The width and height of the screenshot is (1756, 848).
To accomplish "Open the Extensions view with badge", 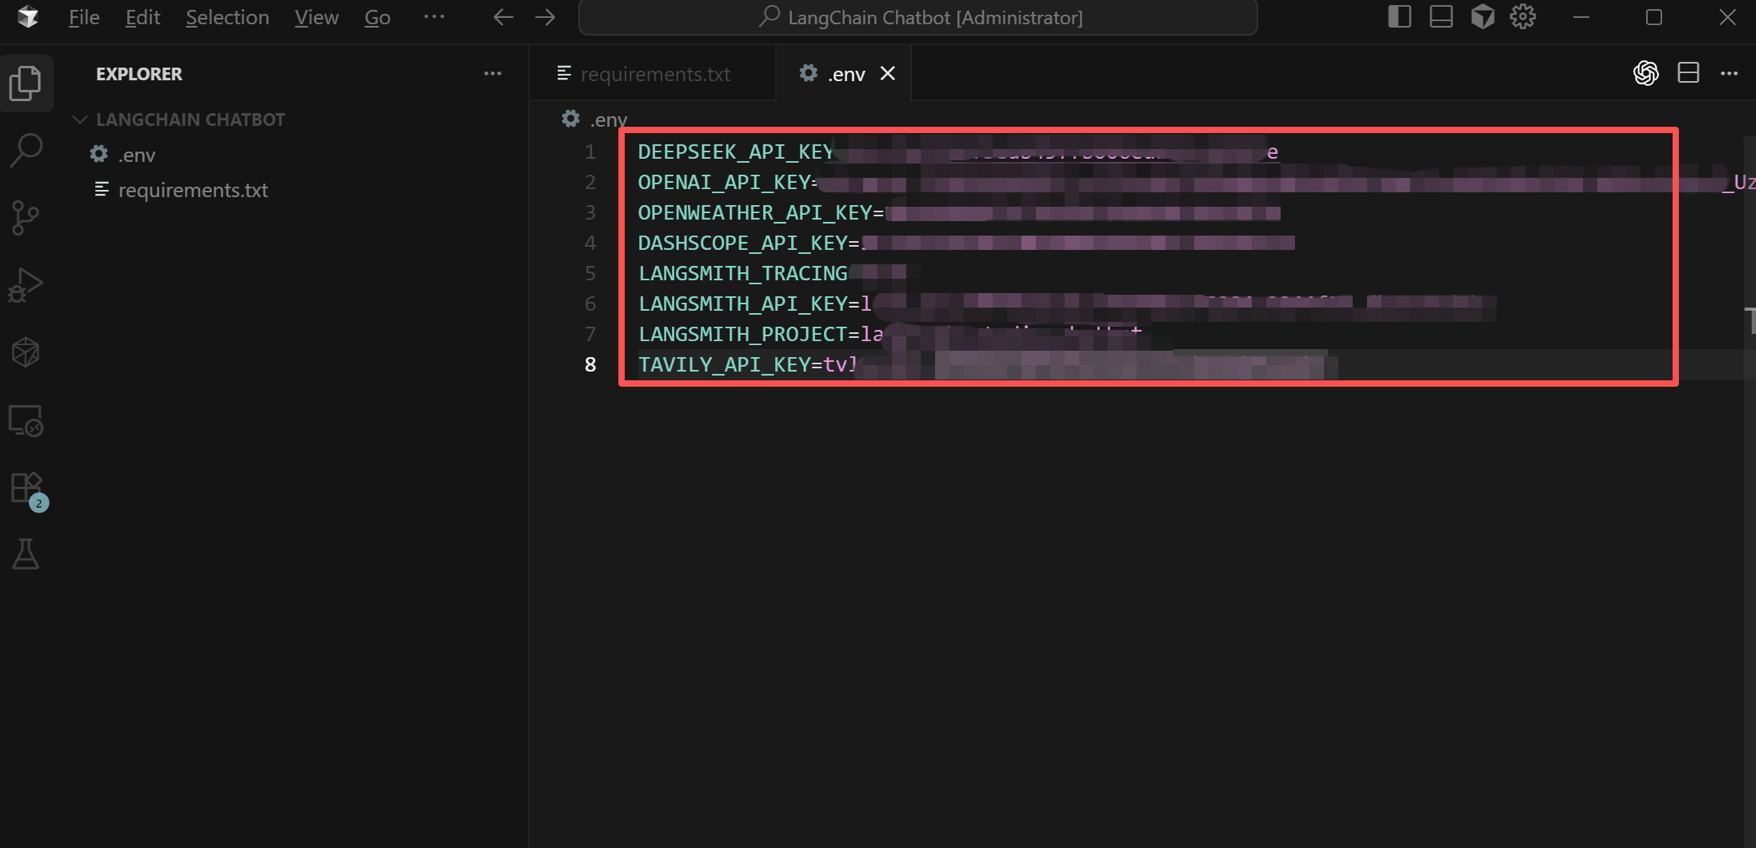I will coord(26,489).
